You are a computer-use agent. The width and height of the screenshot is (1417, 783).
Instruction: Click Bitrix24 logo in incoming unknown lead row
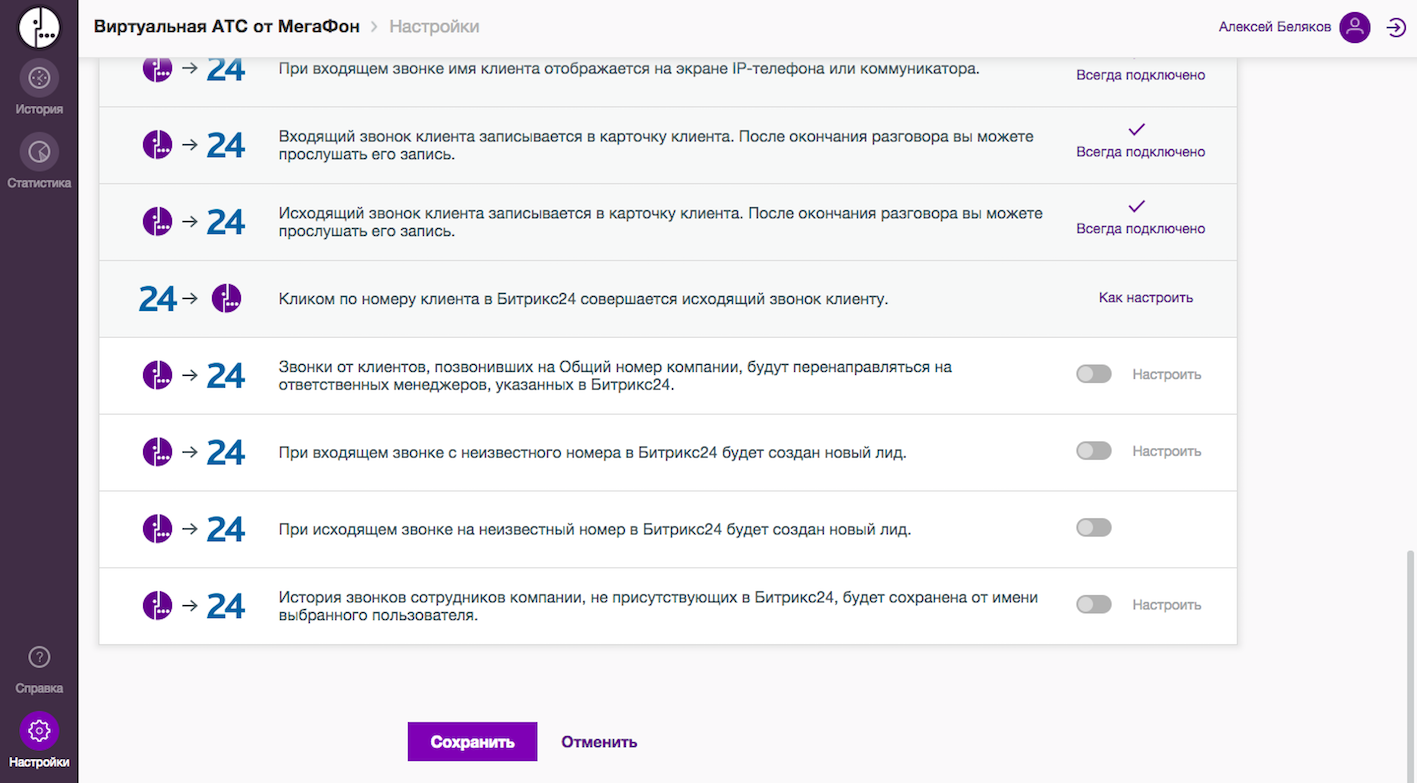pyautogui.click(x=226, y=452)
